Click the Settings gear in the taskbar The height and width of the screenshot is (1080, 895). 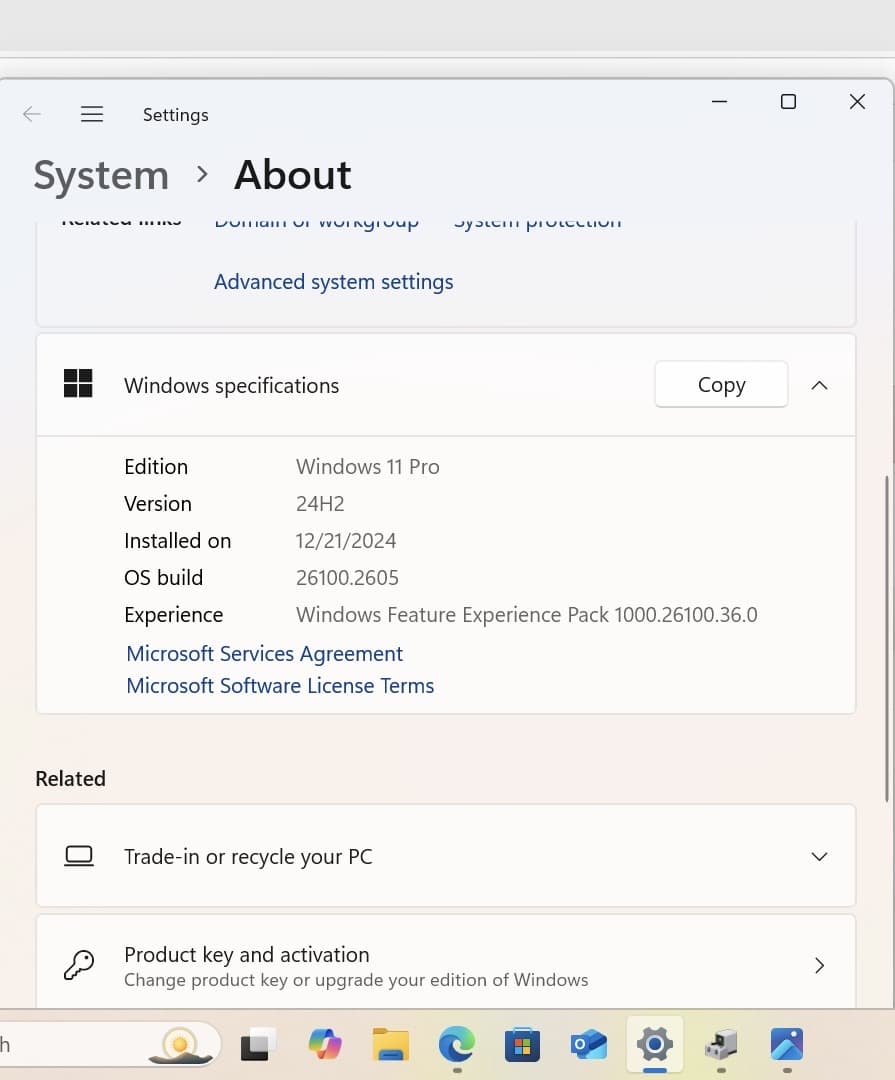(x=655, y=1045)
